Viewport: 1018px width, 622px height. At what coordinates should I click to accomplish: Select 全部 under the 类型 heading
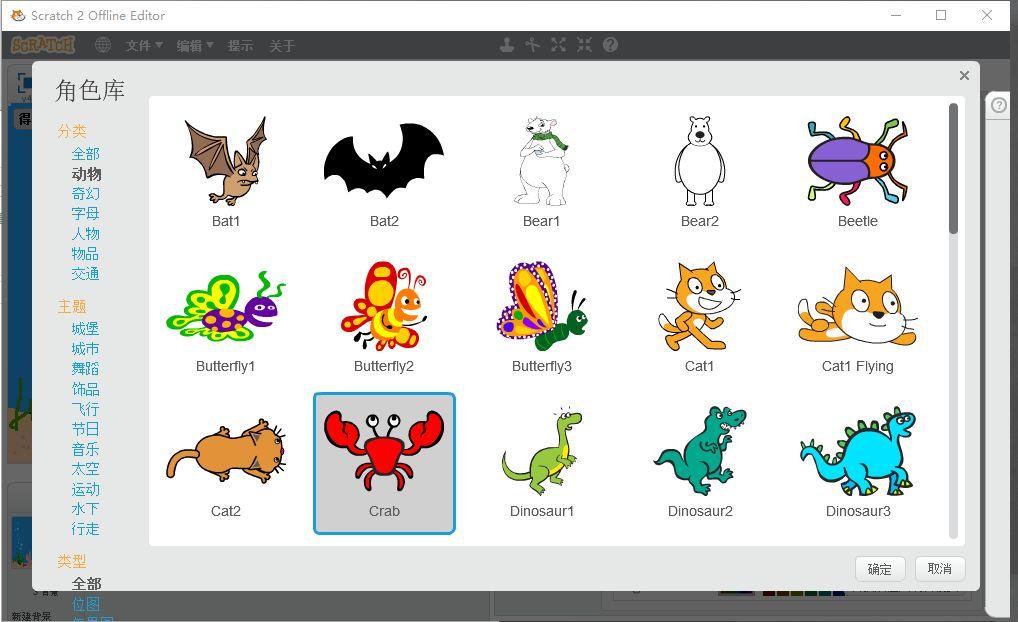pos(86,584)
